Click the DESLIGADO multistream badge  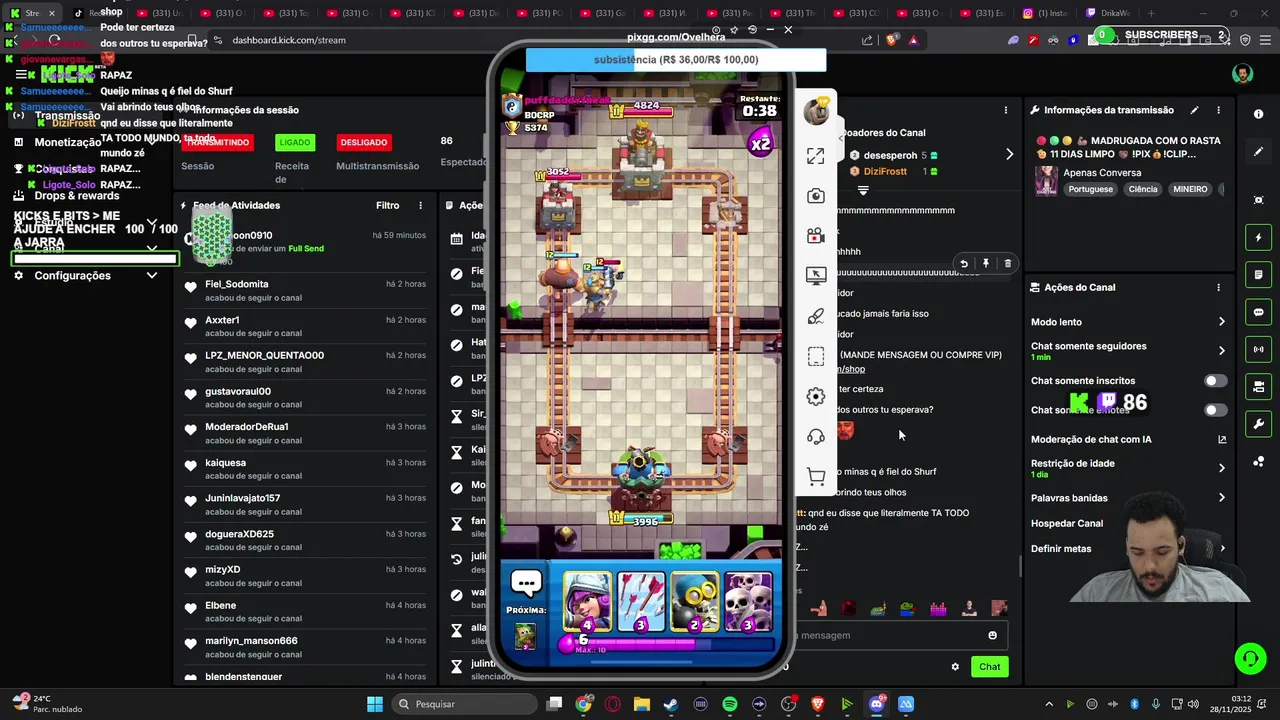click(364, 142)
